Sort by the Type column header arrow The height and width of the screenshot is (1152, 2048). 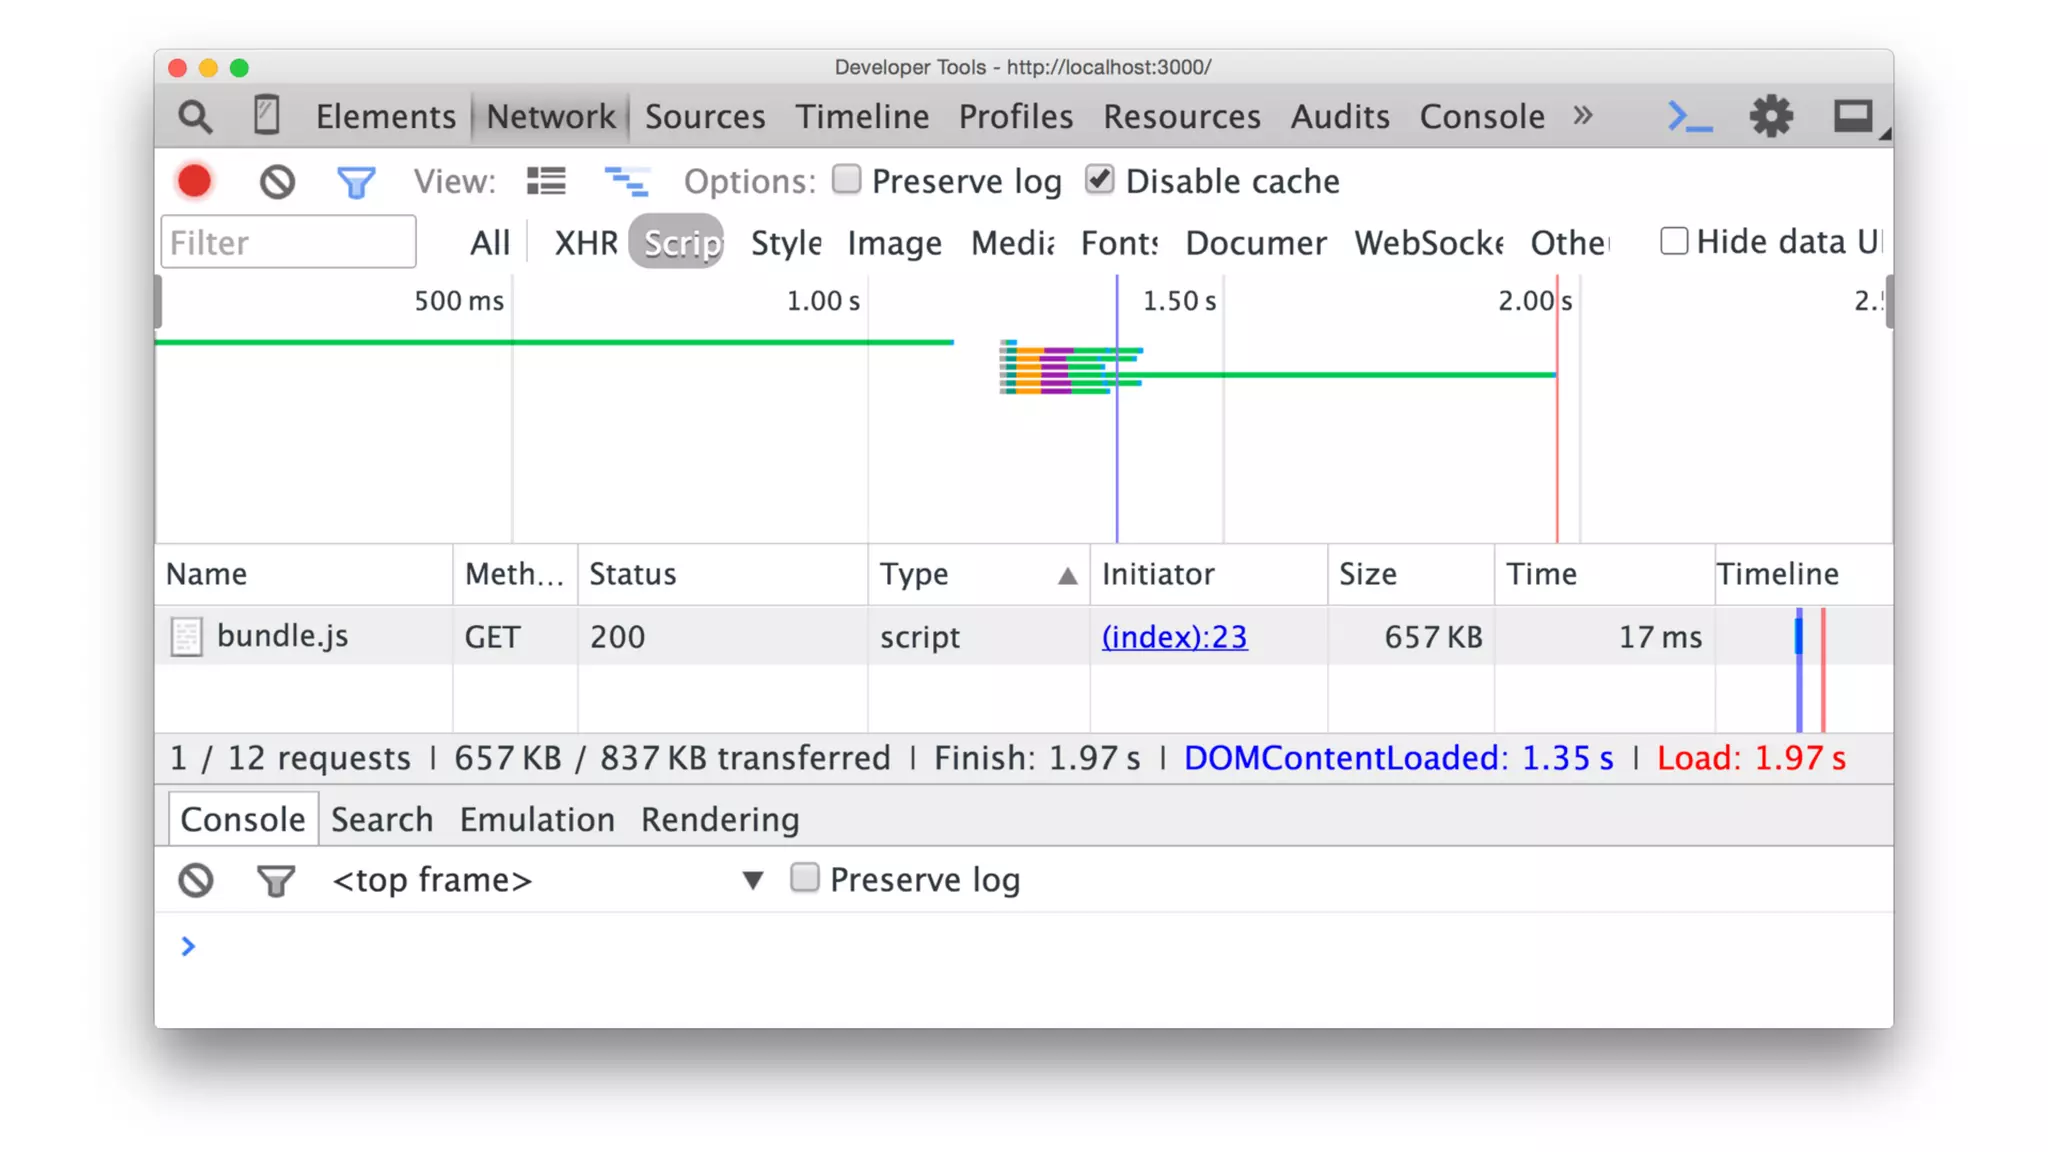click(1067, 575)
